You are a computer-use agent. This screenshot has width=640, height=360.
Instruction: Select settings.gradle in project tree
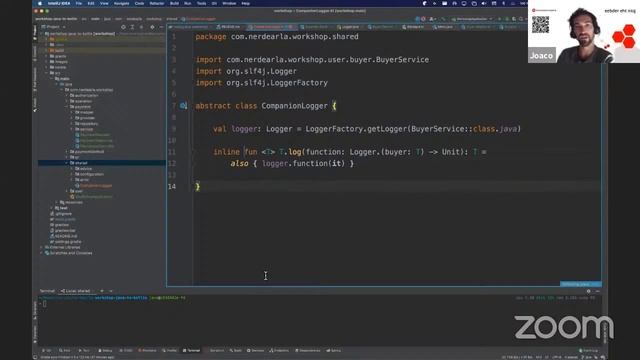coord(68,242)
